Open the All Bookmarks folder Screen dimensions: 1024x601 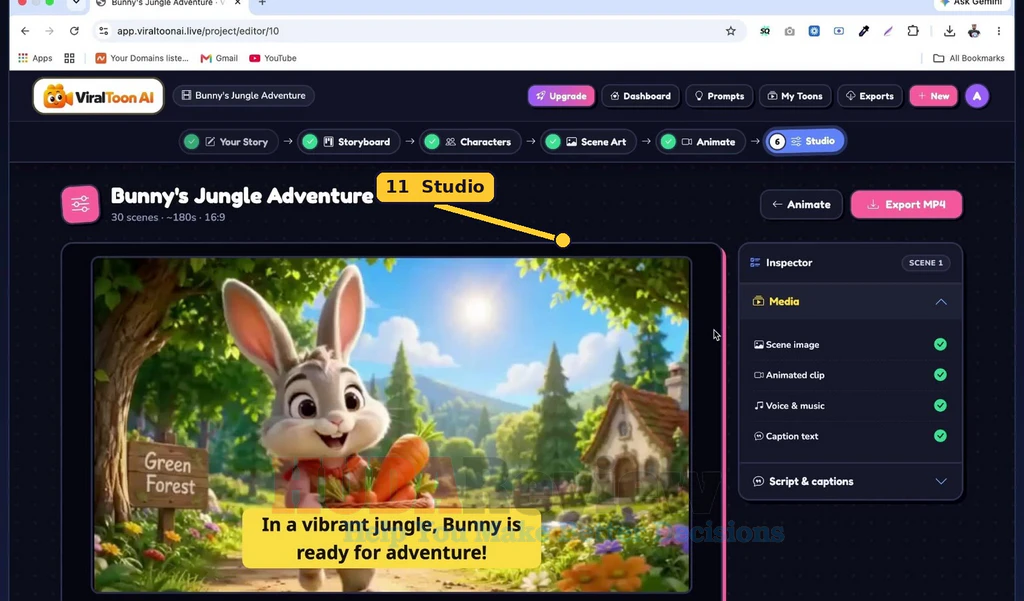point(968,58)
